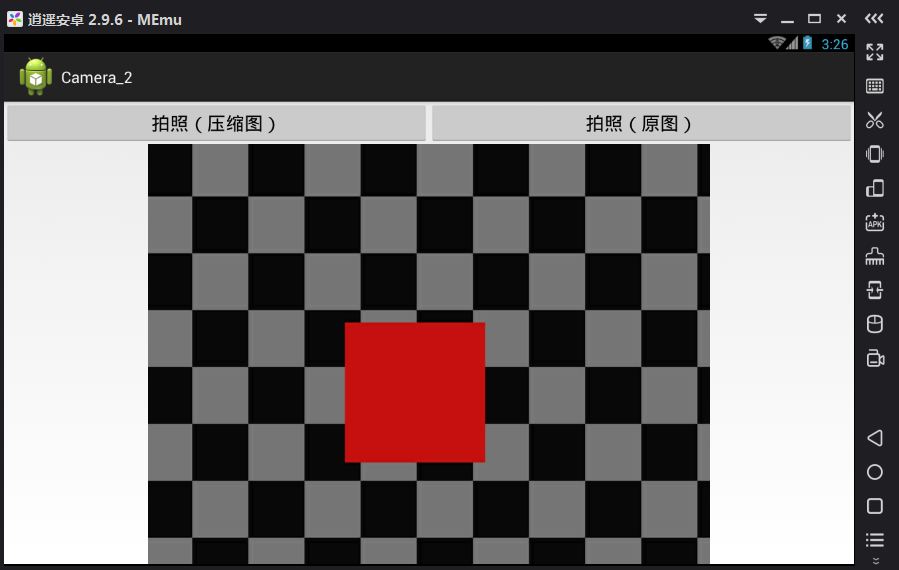Tap the Android Recents square button
The image size is (899, 570).
click(x=874, y=506)
